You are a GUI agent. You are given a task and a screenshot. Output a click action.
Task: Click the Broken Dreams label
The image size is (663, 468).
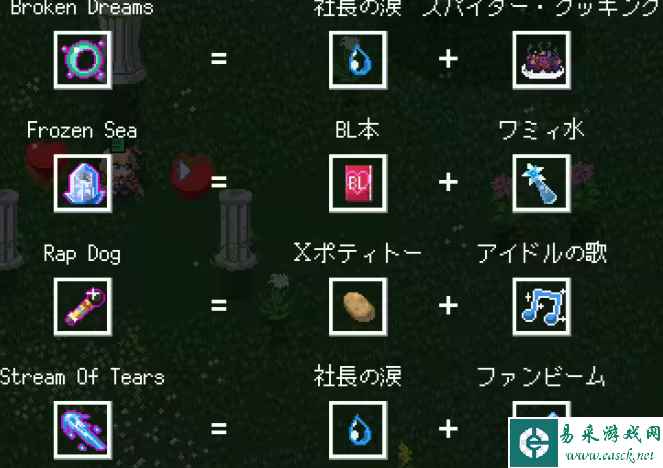click(x=82, y=8)
